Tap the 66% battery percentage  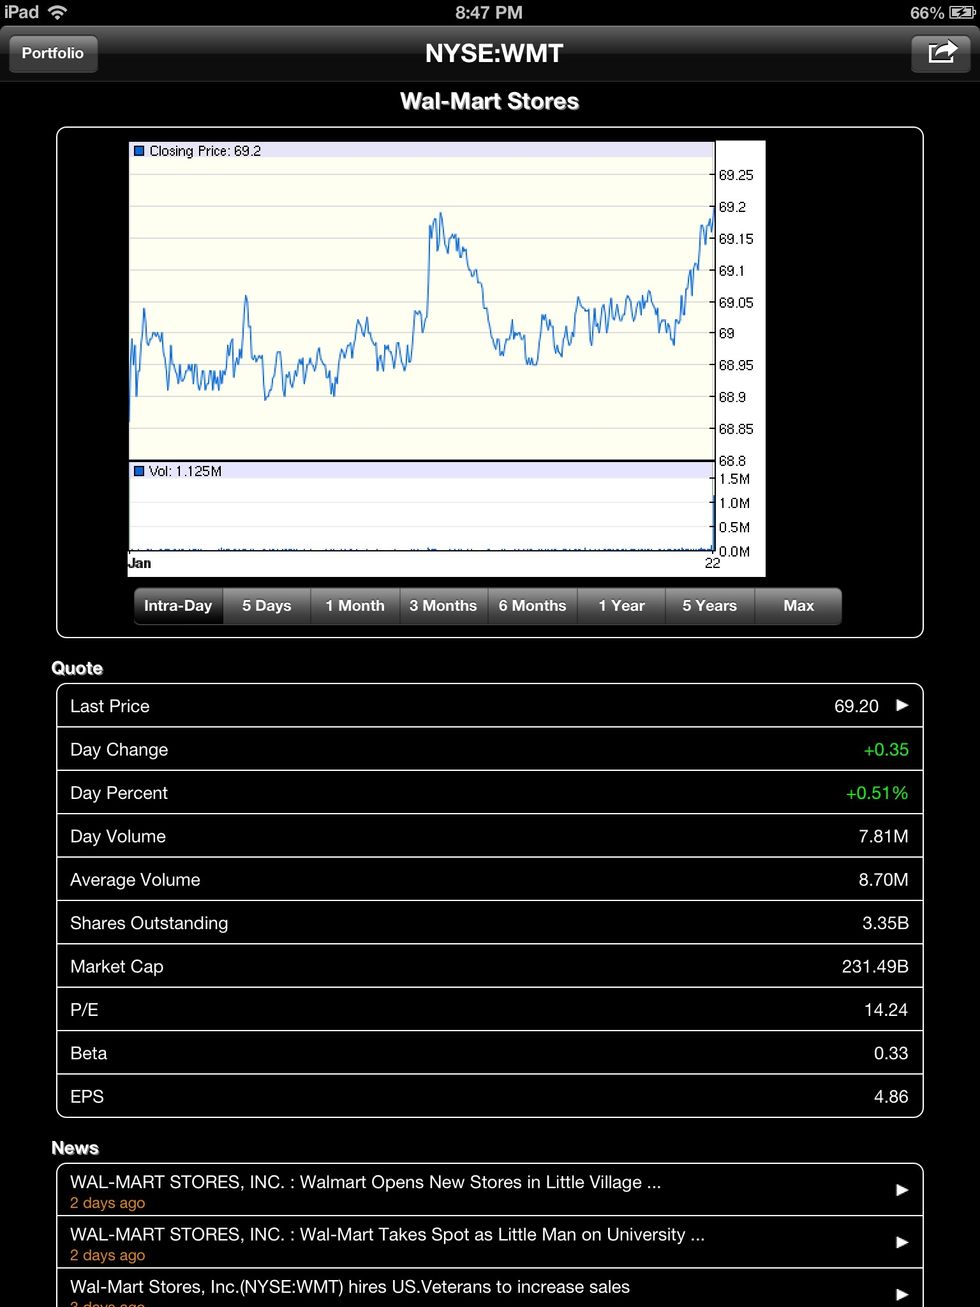(927, 13)
